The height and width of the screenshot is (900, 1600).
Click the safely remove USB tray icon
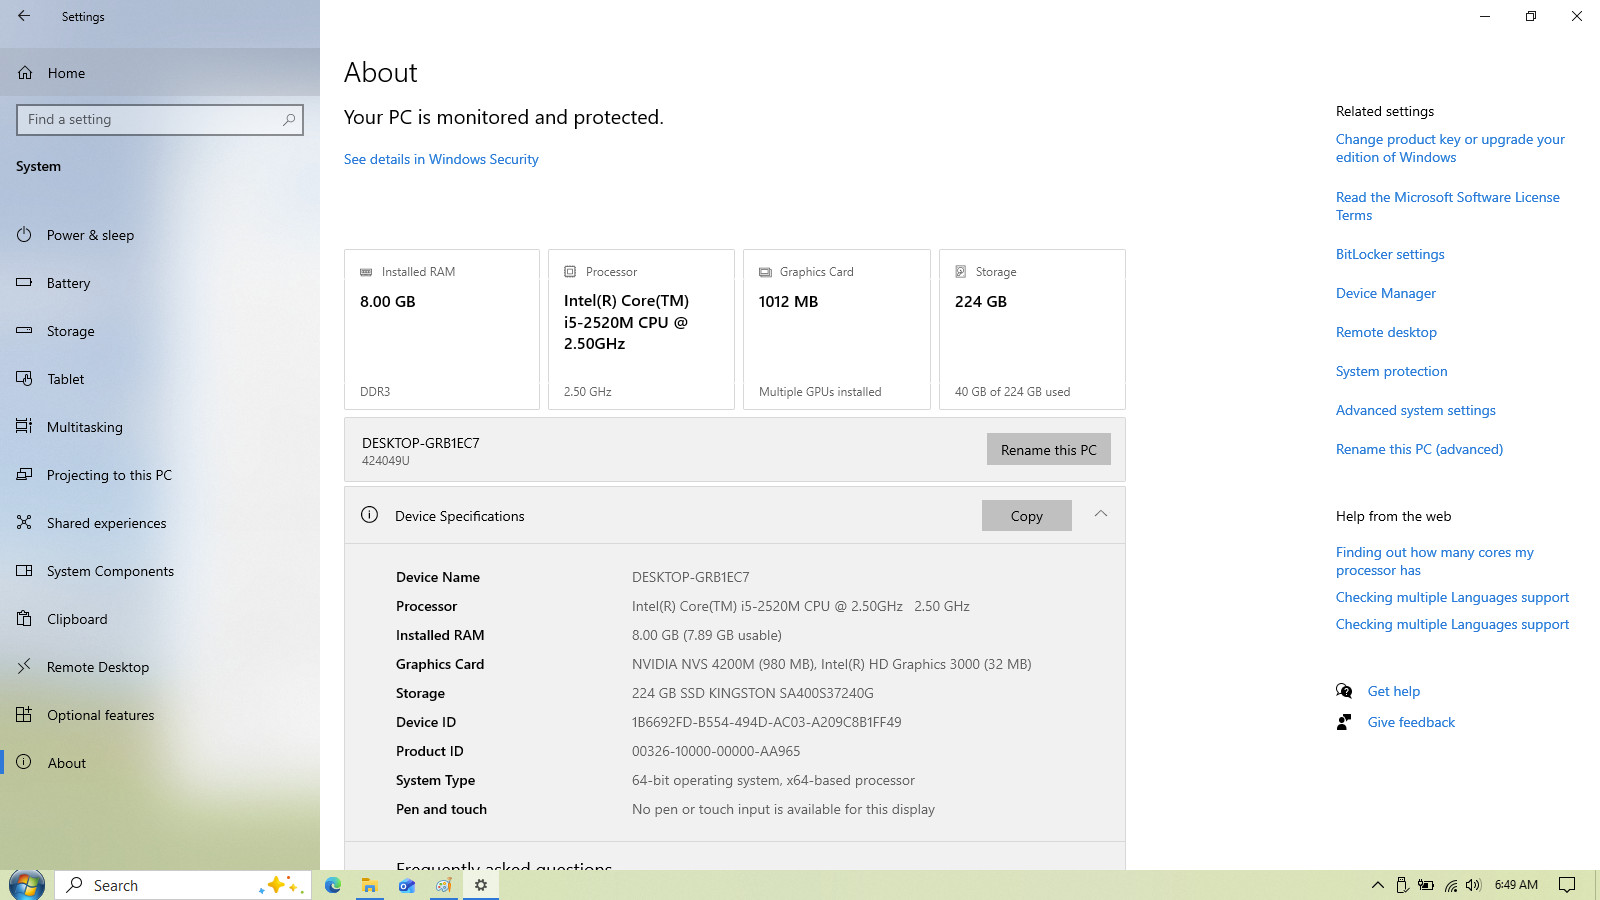(x=1401, y=885)
